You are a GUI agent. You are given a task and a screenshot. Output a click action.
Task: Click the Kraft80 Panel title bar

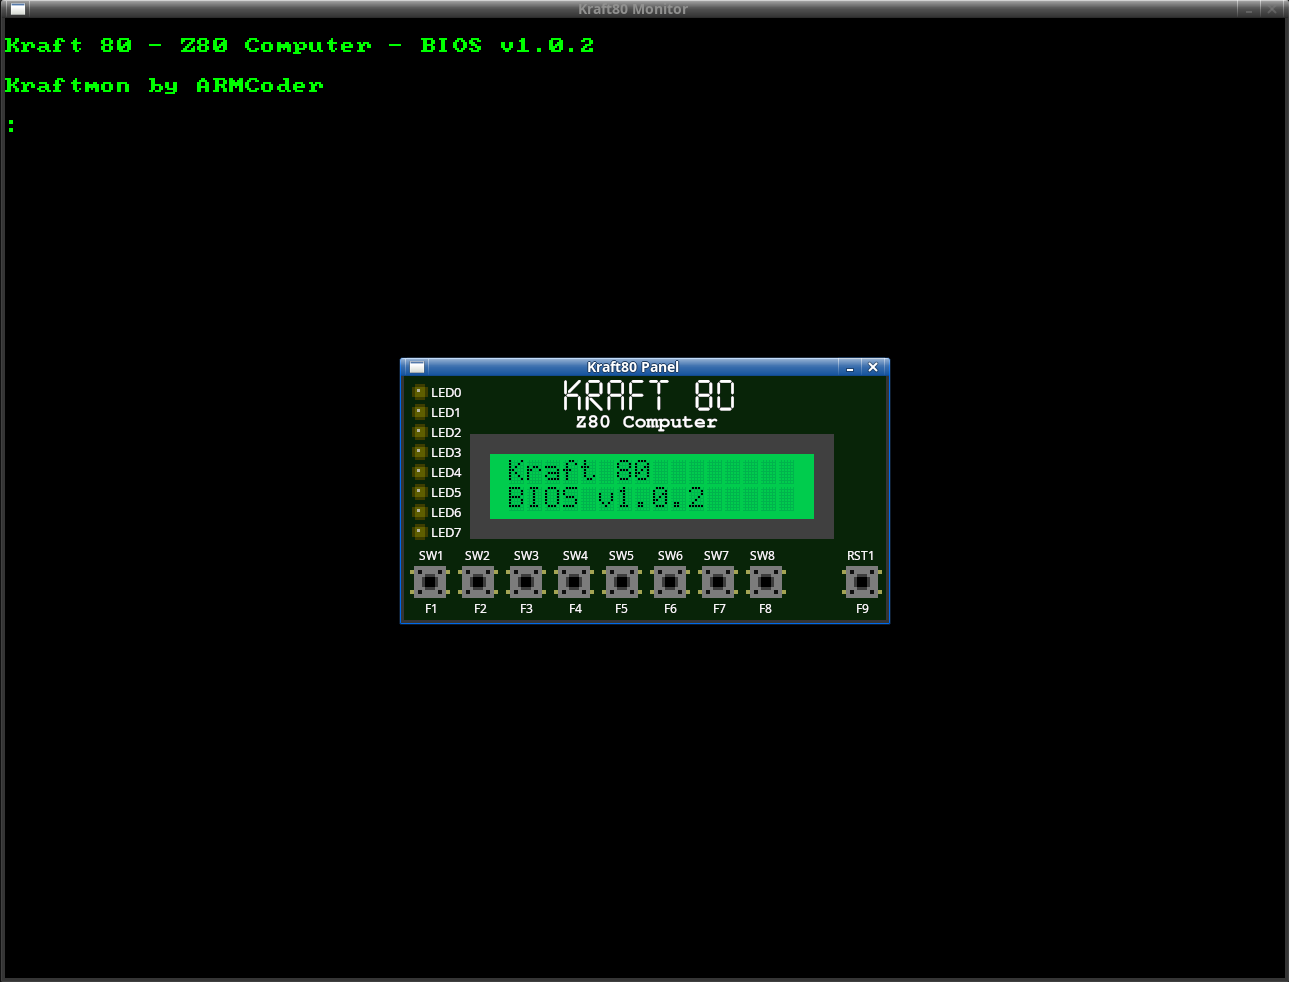tap(632, 367)
